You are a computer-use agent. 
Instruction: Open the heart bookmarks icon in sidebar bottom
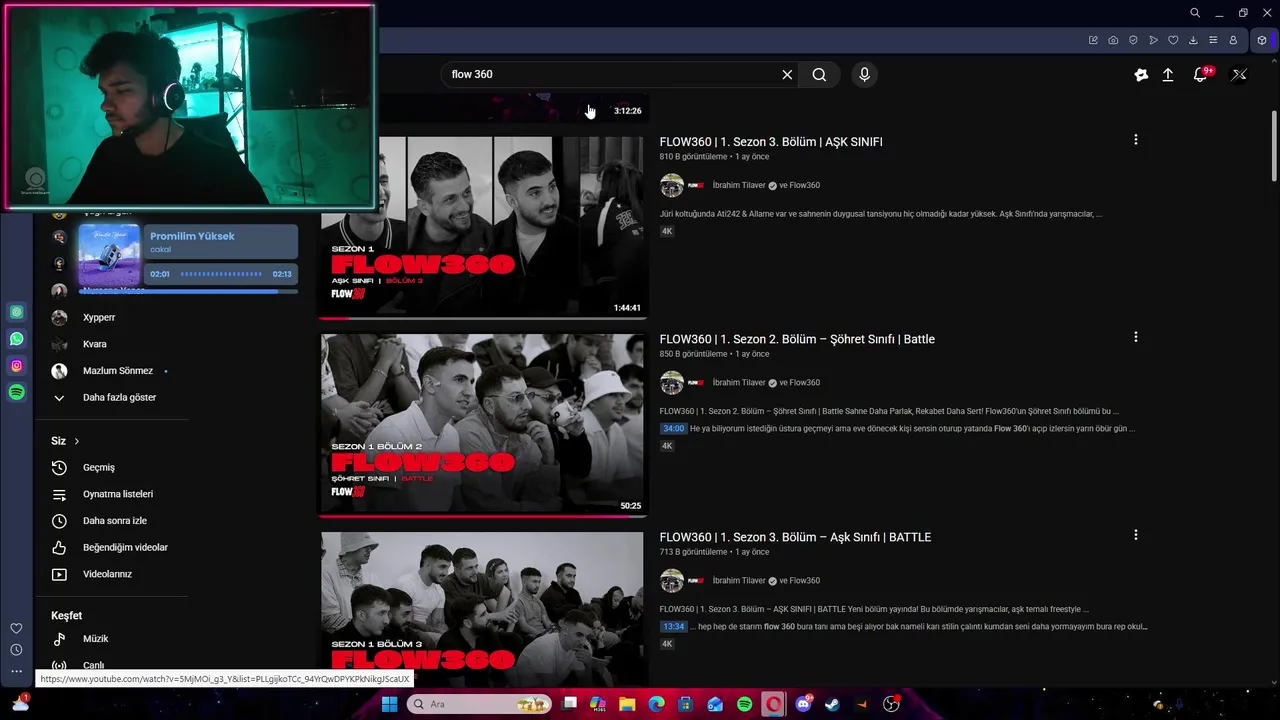pos(16,628)
